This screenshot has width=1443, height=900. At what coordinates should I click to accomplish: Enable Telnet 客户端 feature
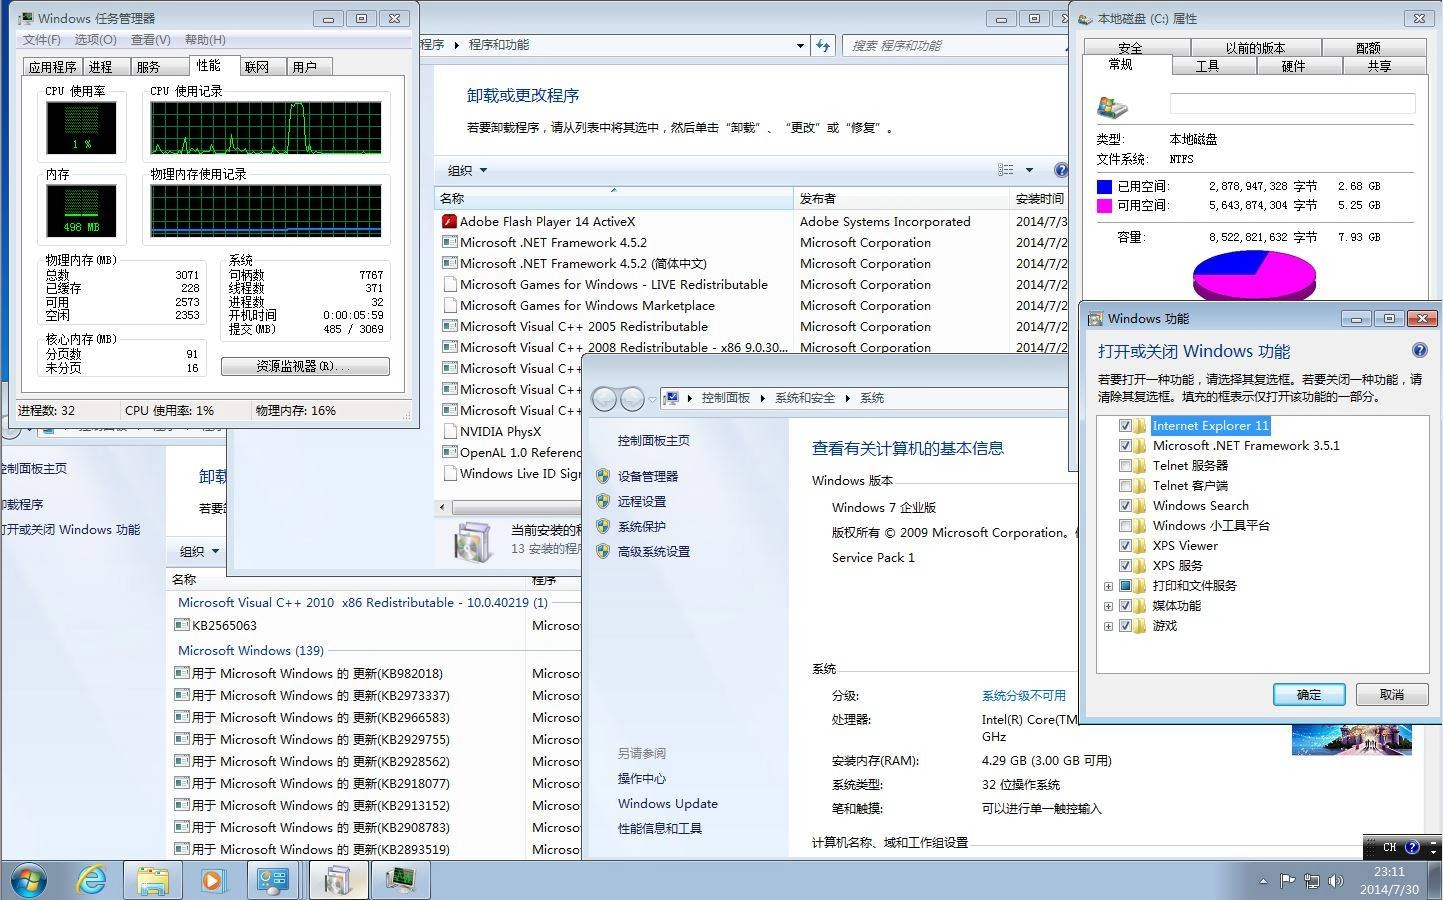coord(1125,486)
